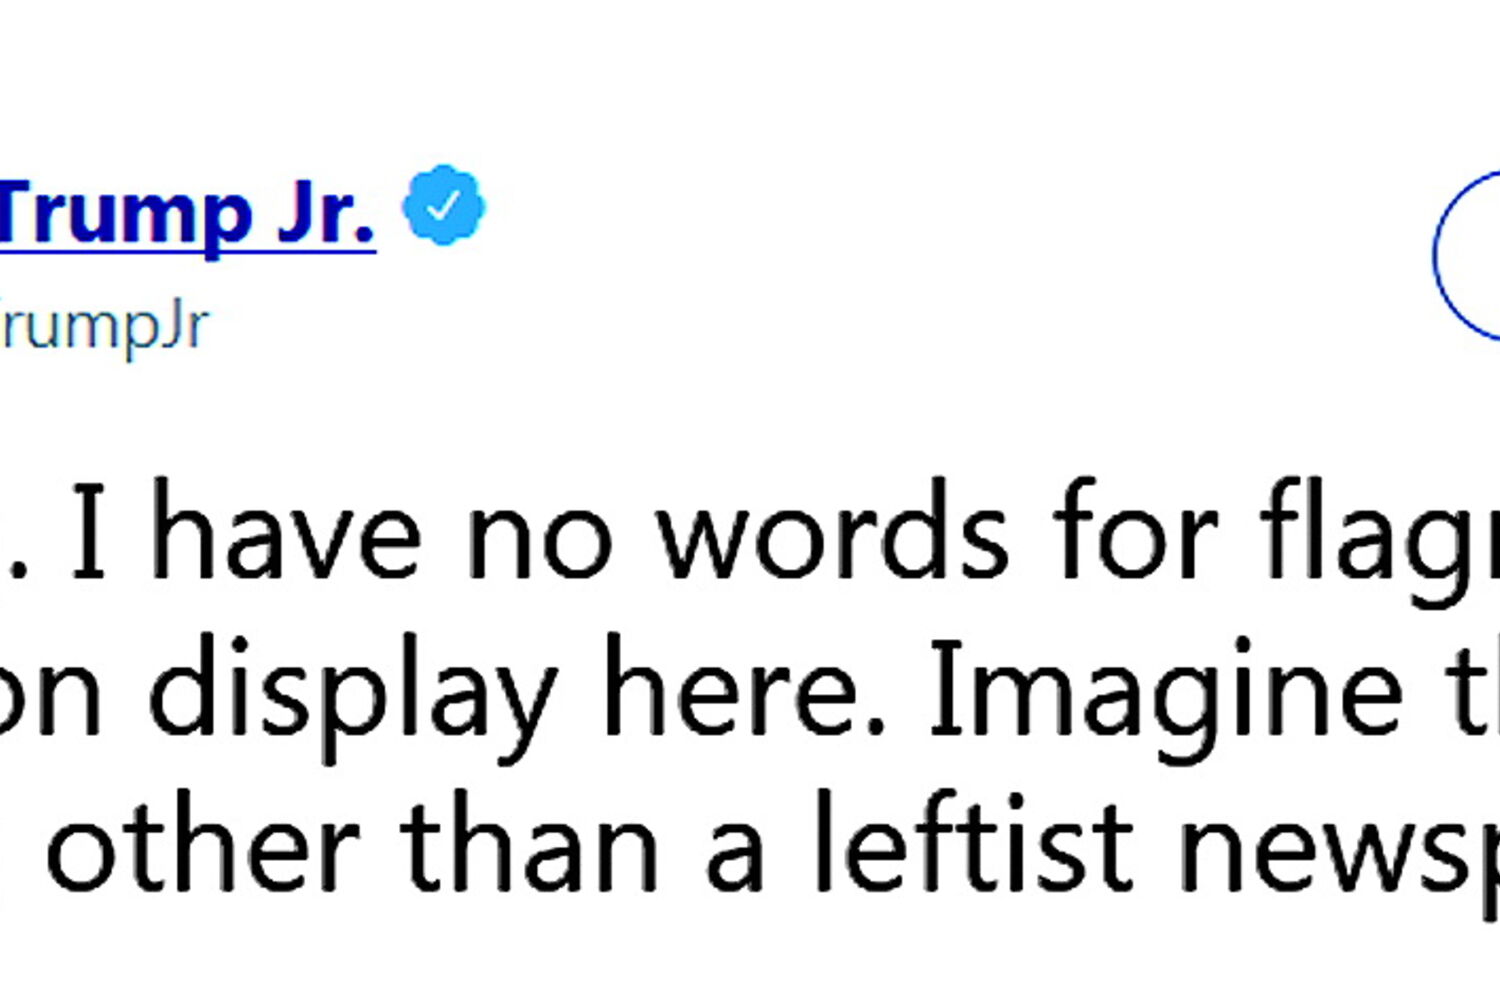1500x1000 pixels.
Task: Click the blue verified checkmark badge
Action: coord(443,206)
